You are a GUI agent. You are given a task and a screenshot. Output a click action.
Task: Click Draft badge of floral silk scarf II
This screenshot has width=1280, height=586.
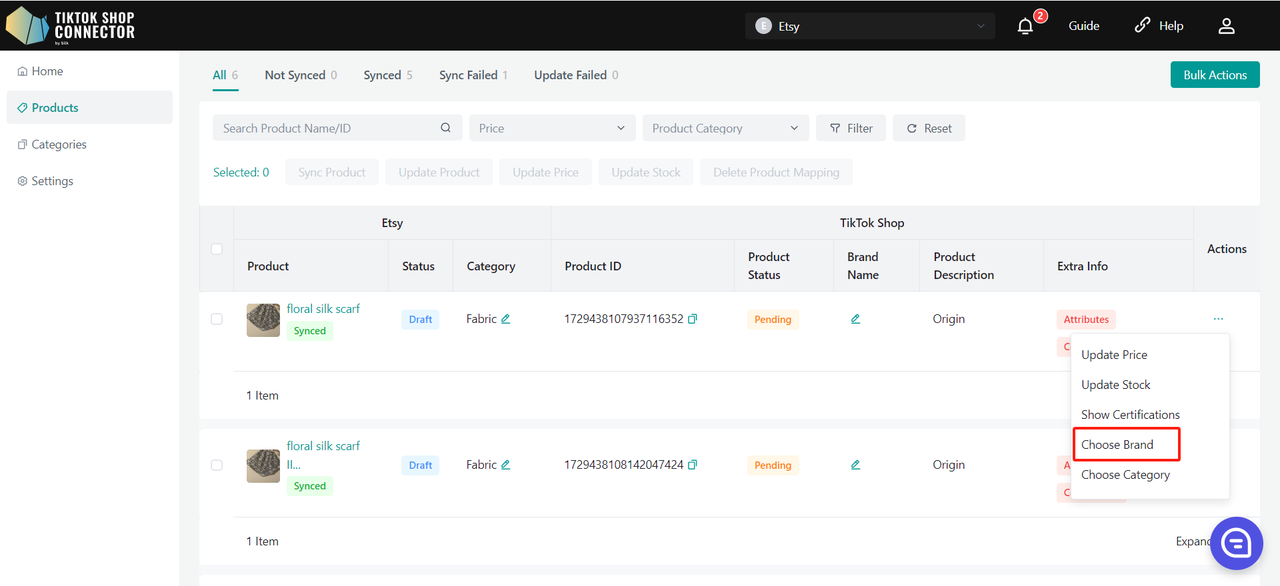(420, 466)
